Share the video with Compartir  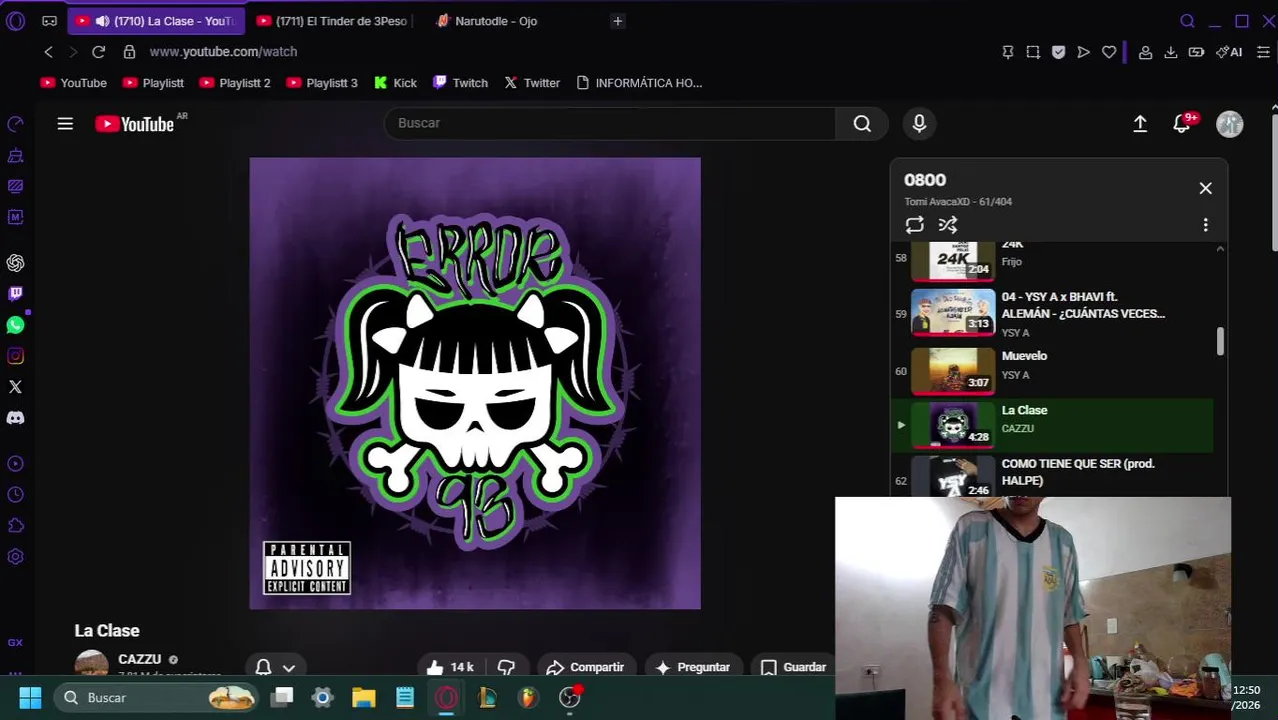coord(586,667)
